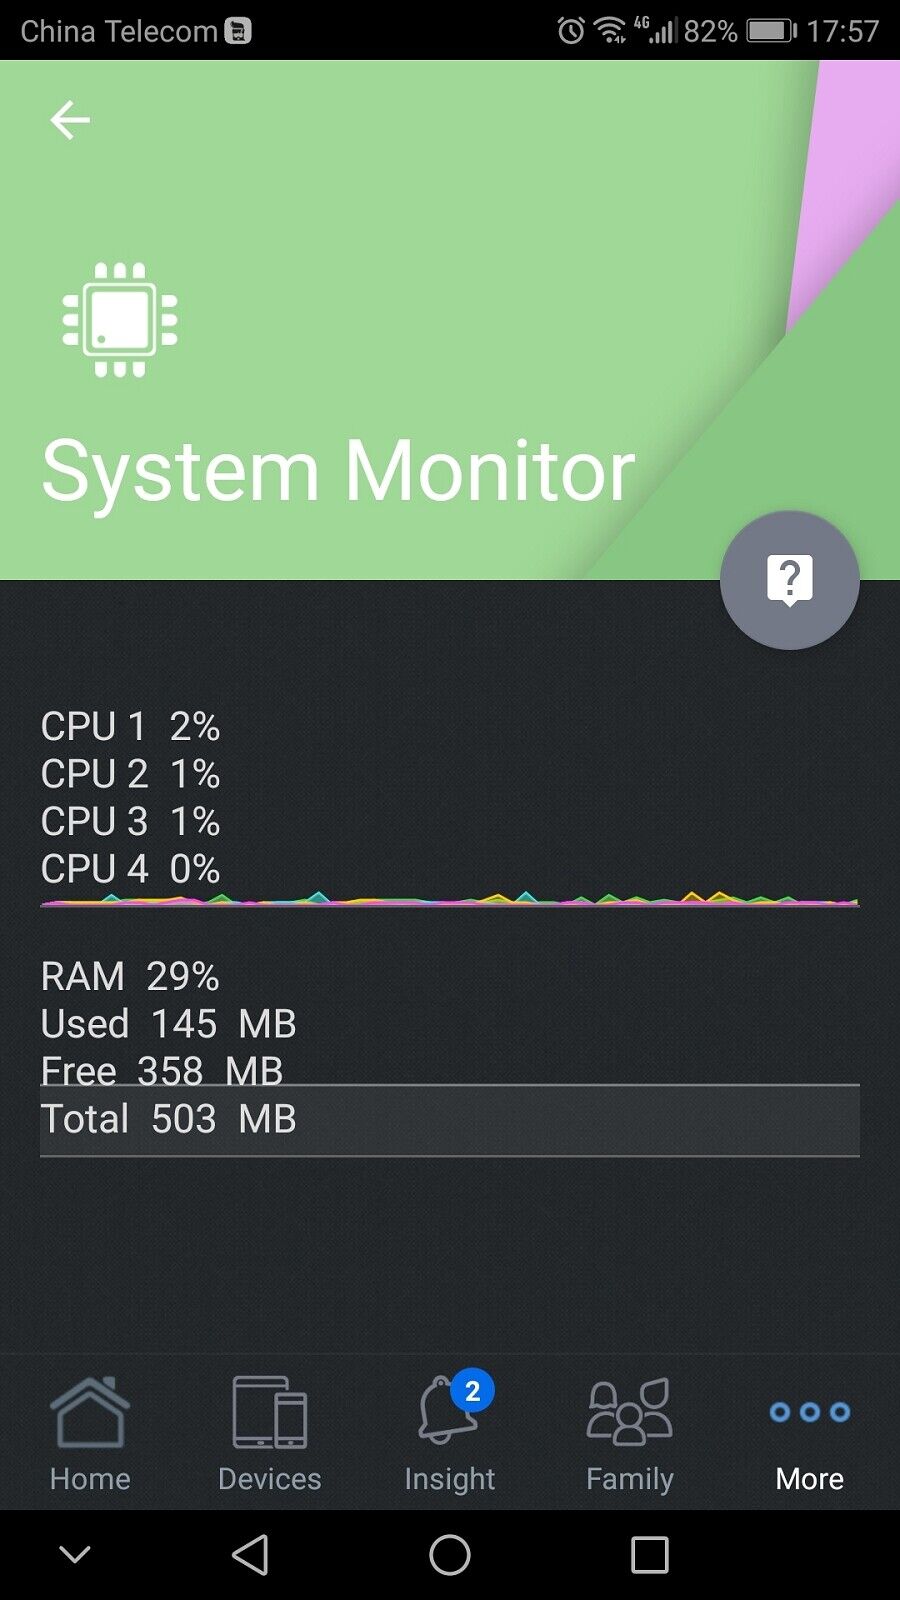900x1600 pixels.
Task: Tap the CPU usage line graph
Action: [450, 898]
